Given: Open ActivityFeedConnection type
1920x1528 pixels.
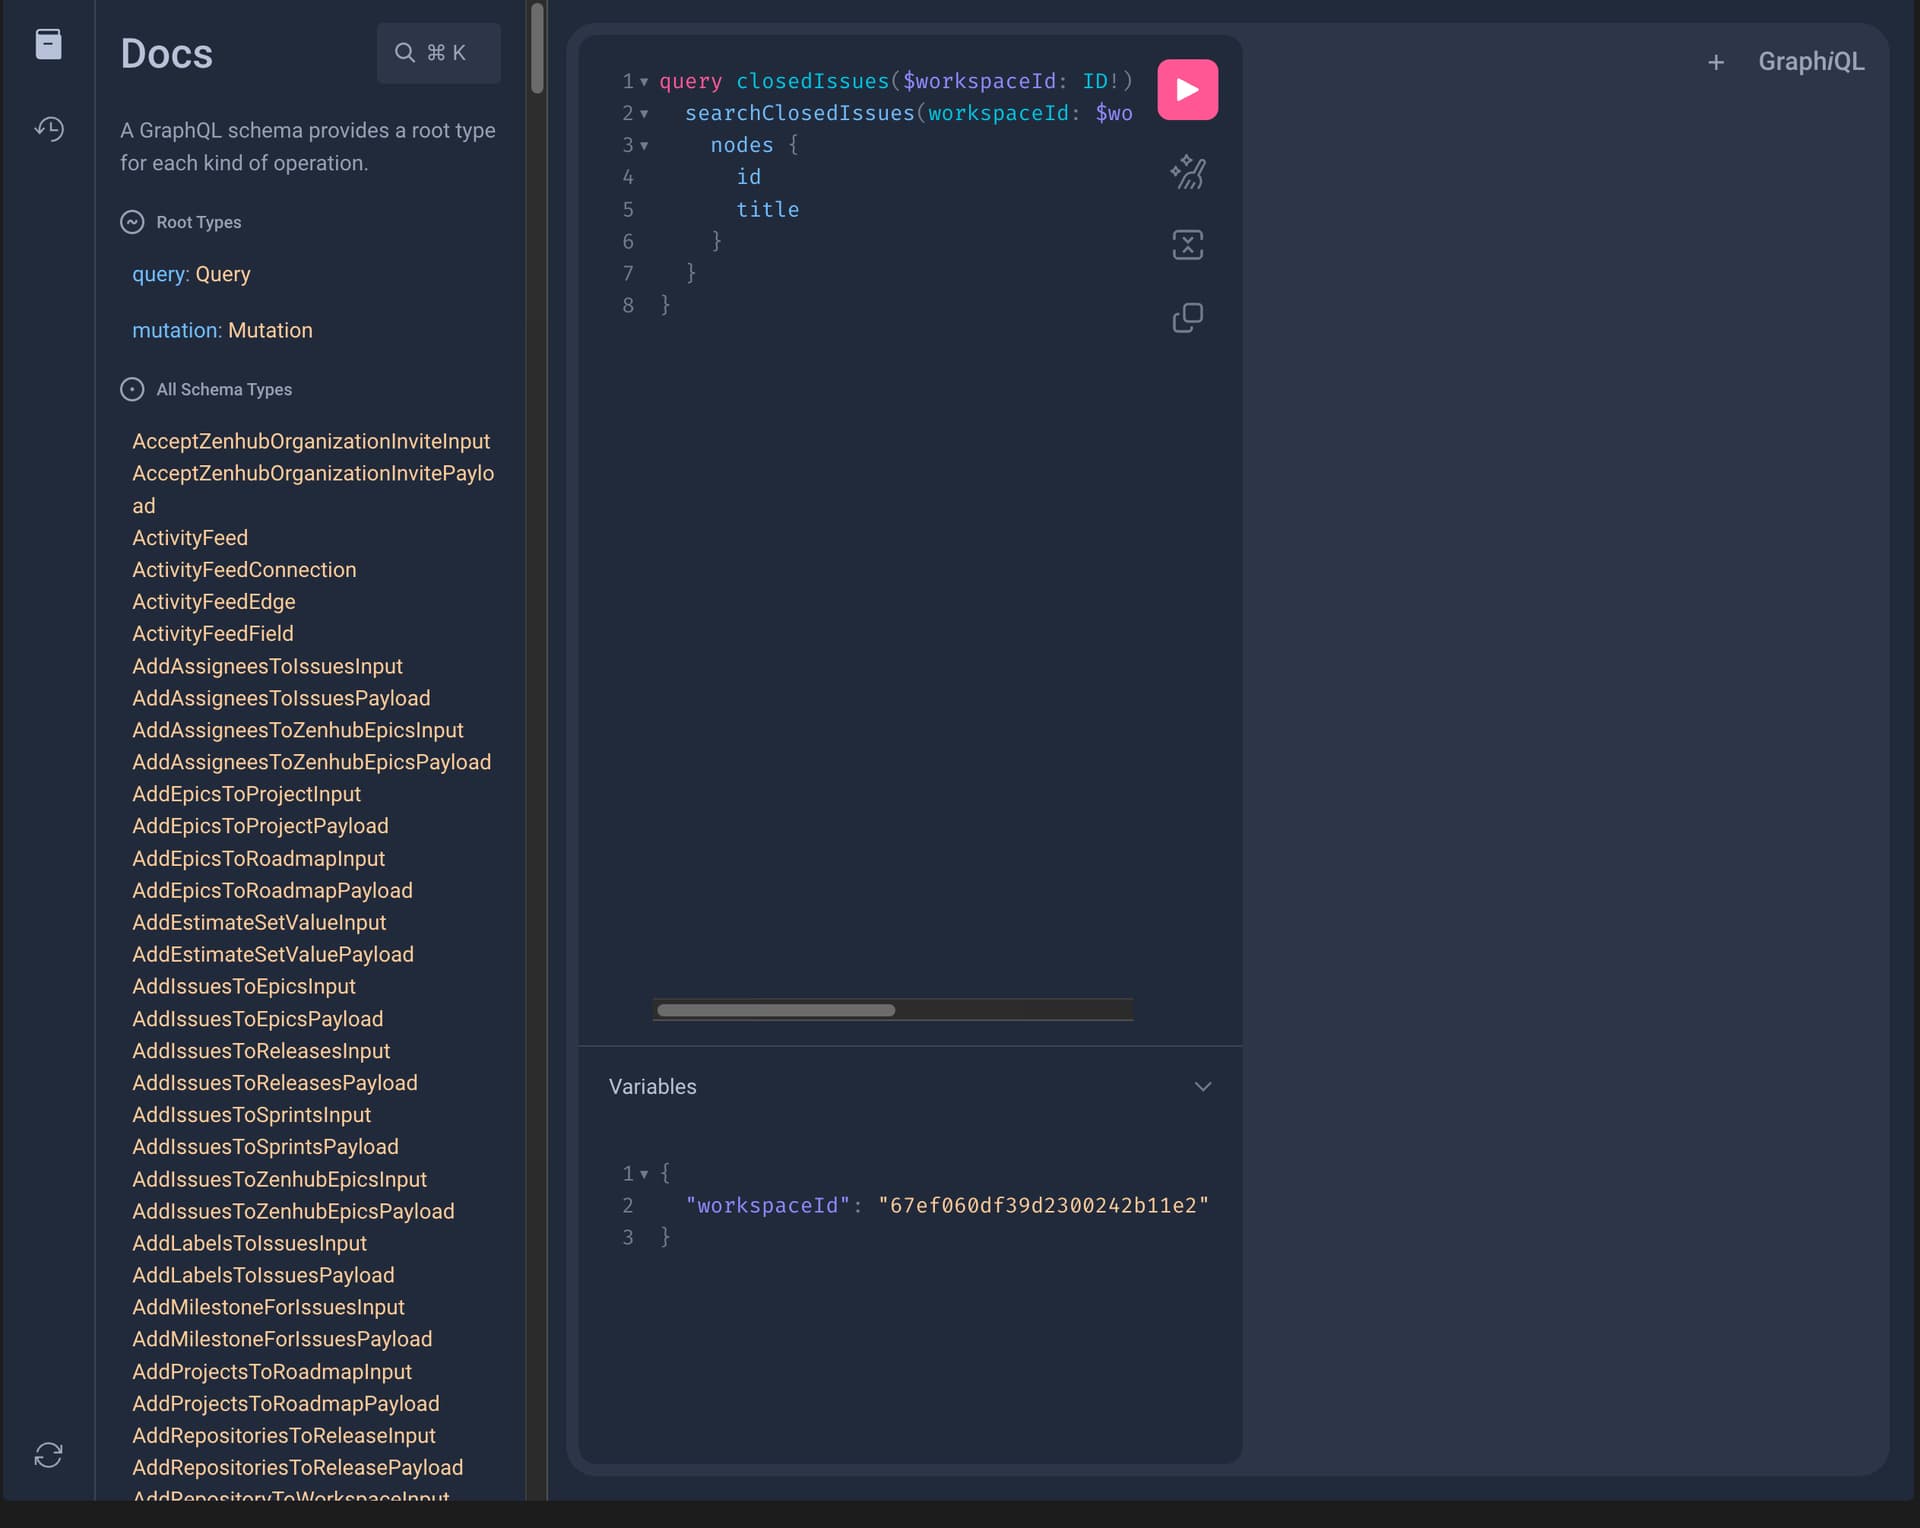Looking at the screenshot, I should [244, 570].
